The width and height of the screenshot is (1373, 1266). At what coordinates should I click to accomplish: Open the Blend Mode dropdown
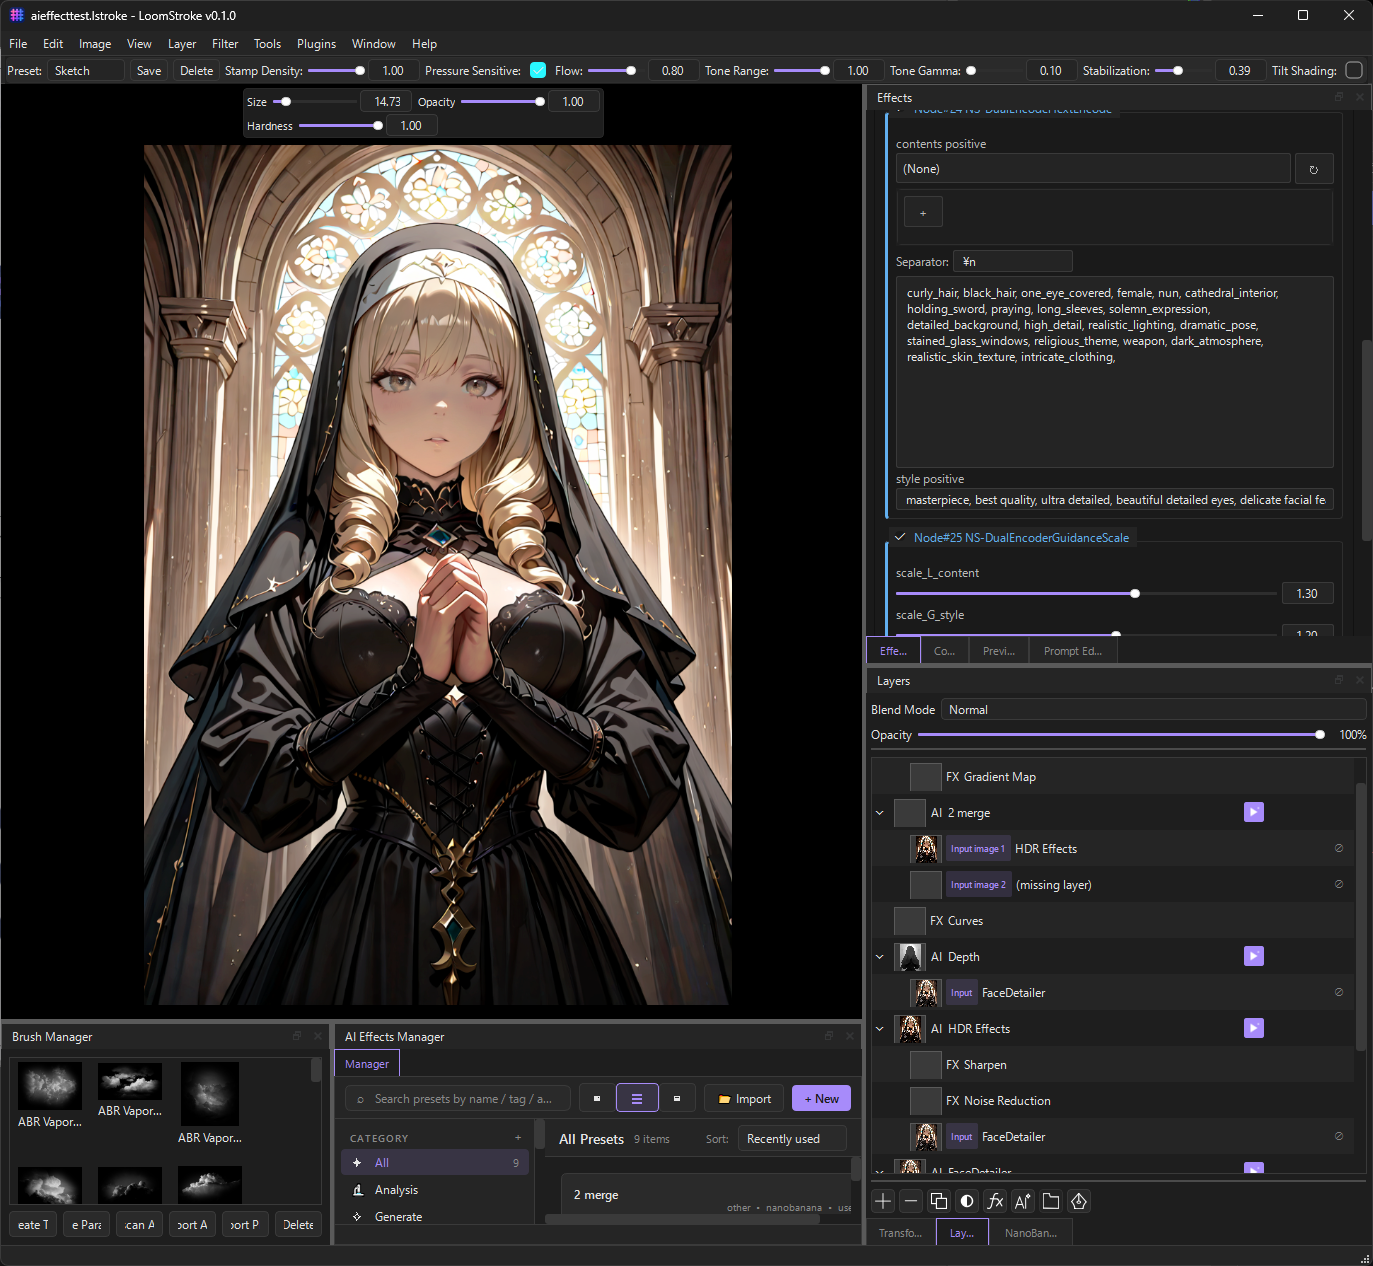(1154, 709)
